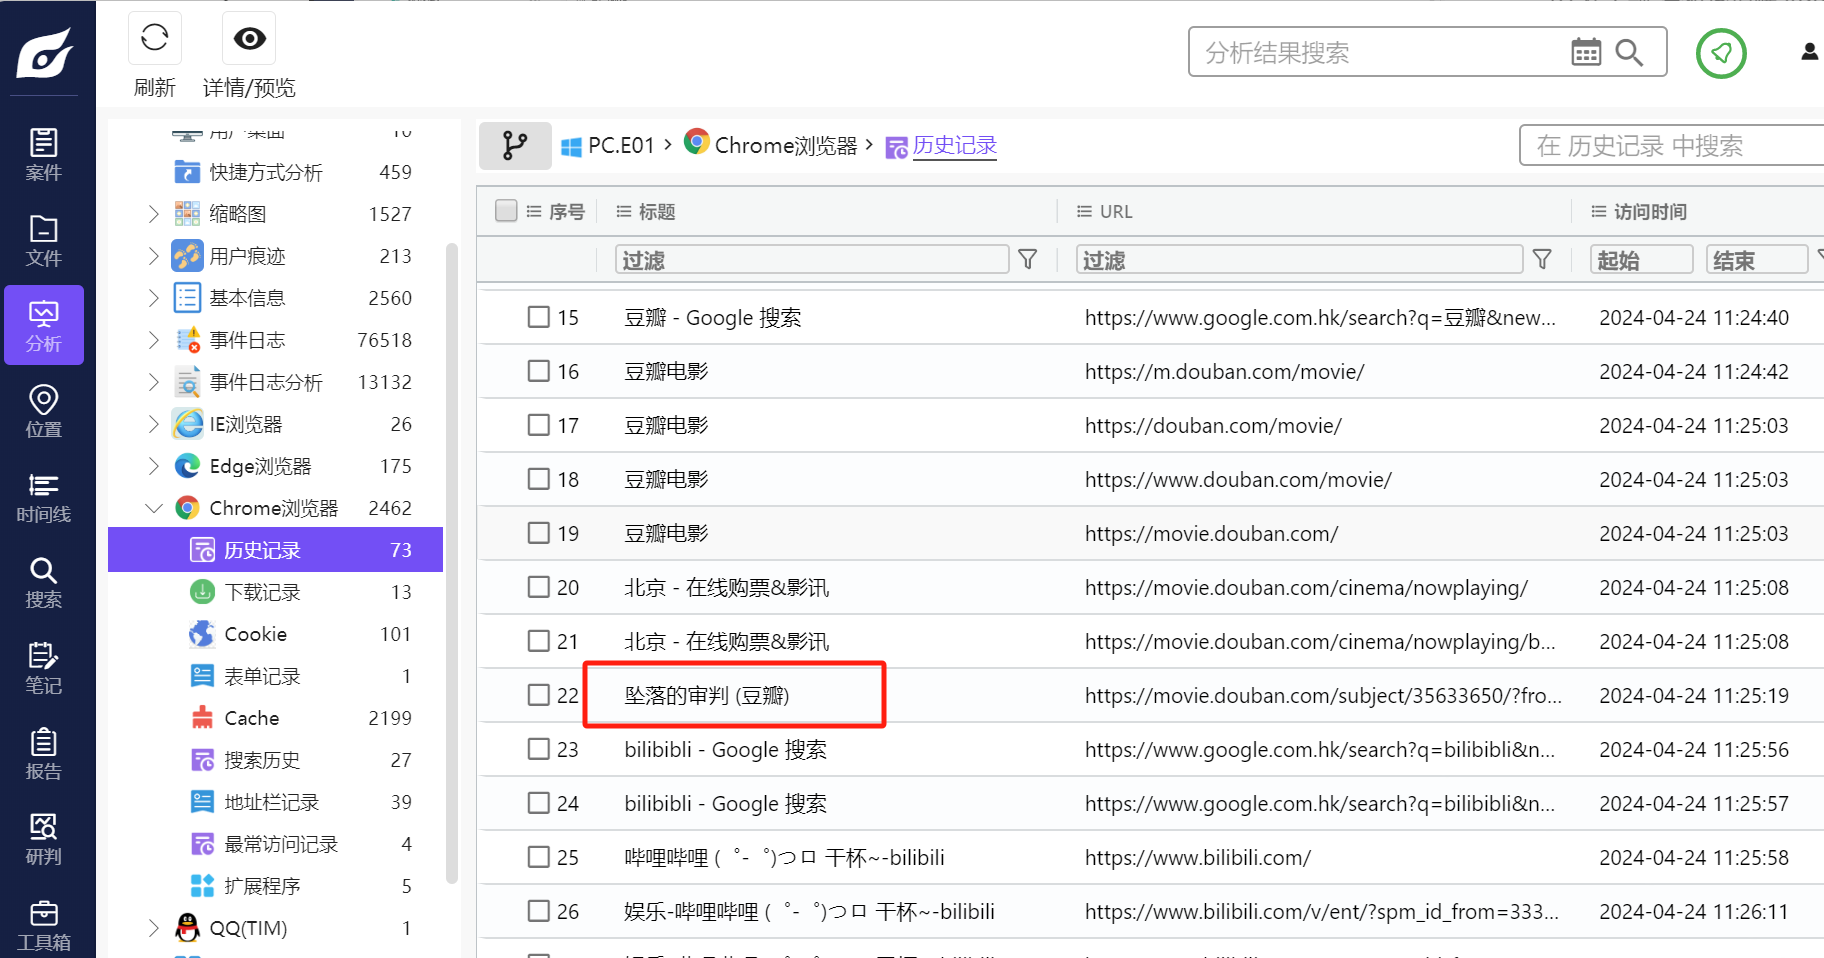Toggle the select-all checkbox in table header
This screenshot has height=958, width=1824.
pos(507,211)
